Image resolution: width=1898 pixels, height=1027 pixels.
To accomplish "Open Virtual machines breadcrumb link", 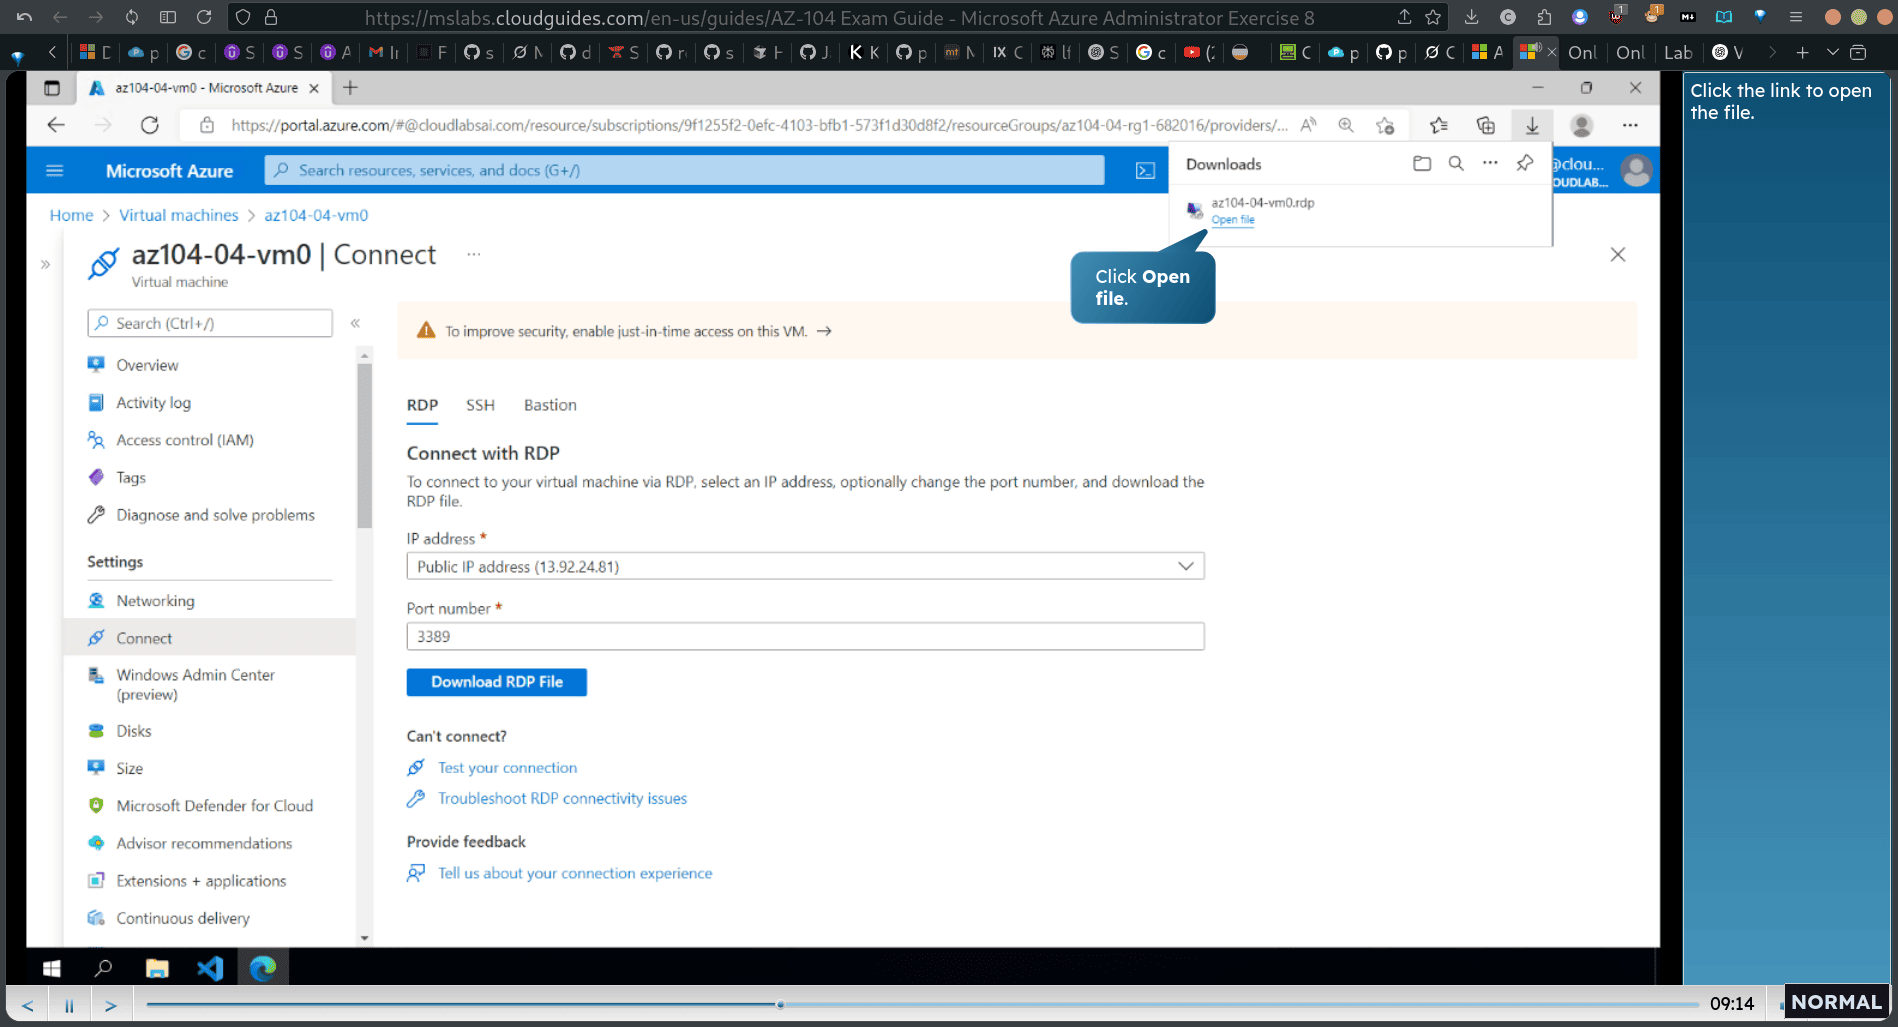I will tap(179, 215).
